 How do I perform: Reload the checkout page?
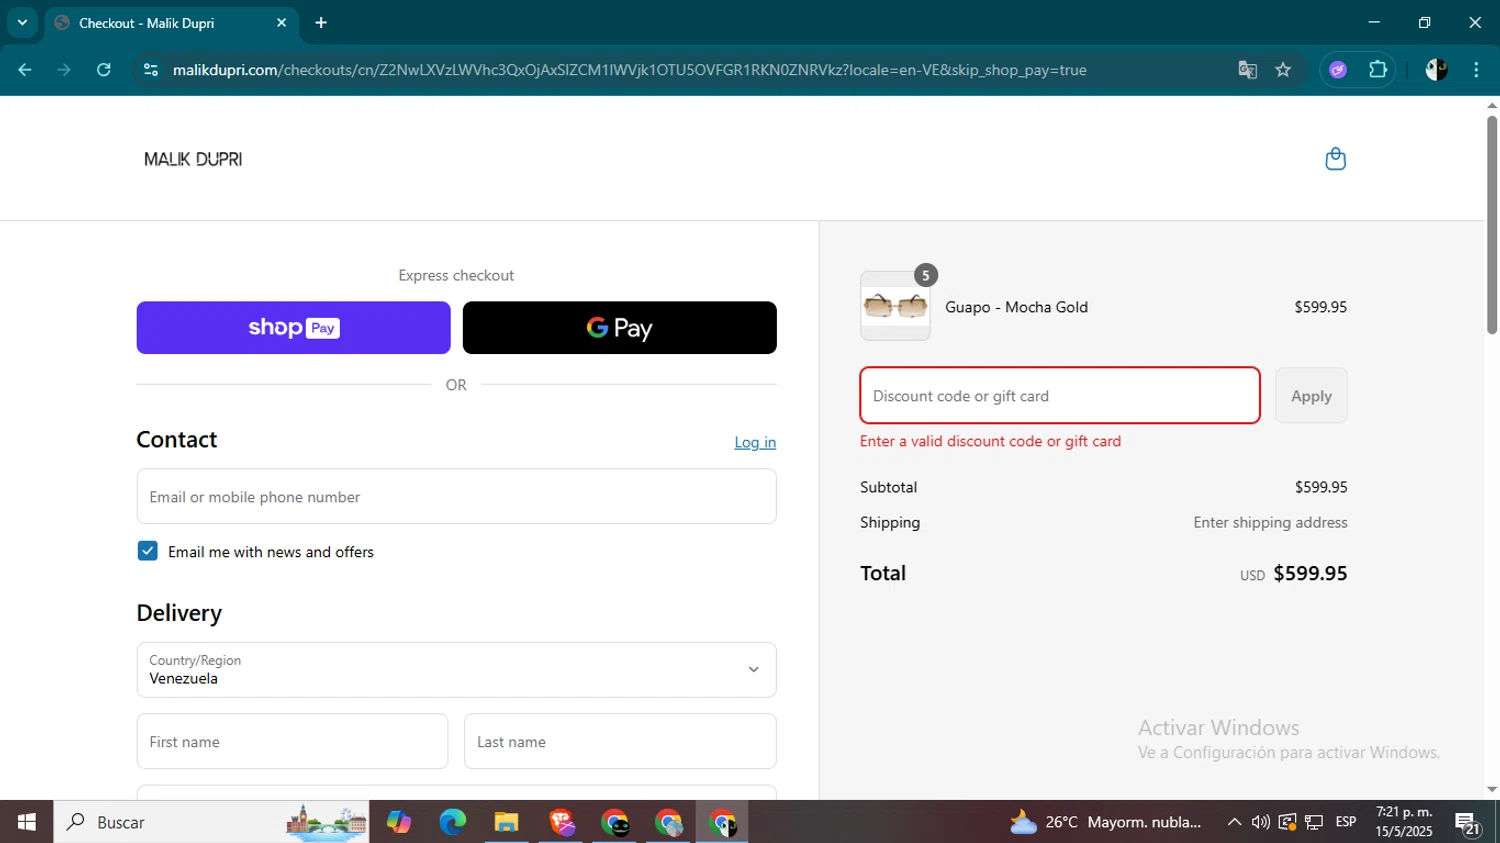click(104, 70)
